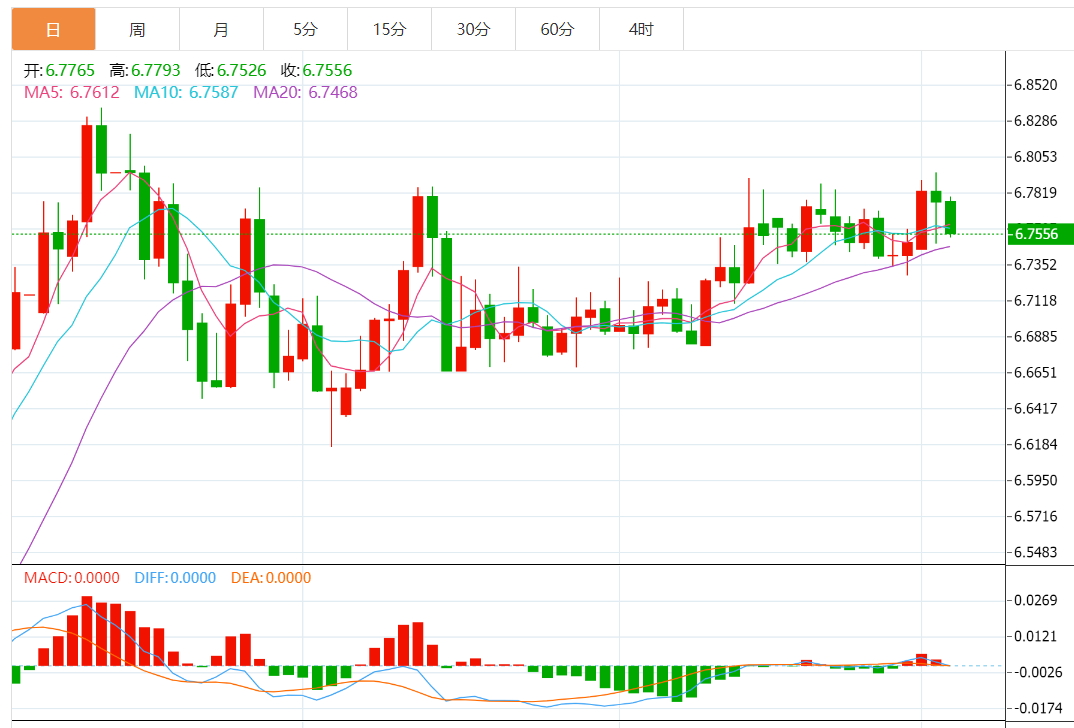Click the 6.7118 price axis label
Image resolution: width=1074 pixels, height=728 pixels.
[x=1036, y=301]
